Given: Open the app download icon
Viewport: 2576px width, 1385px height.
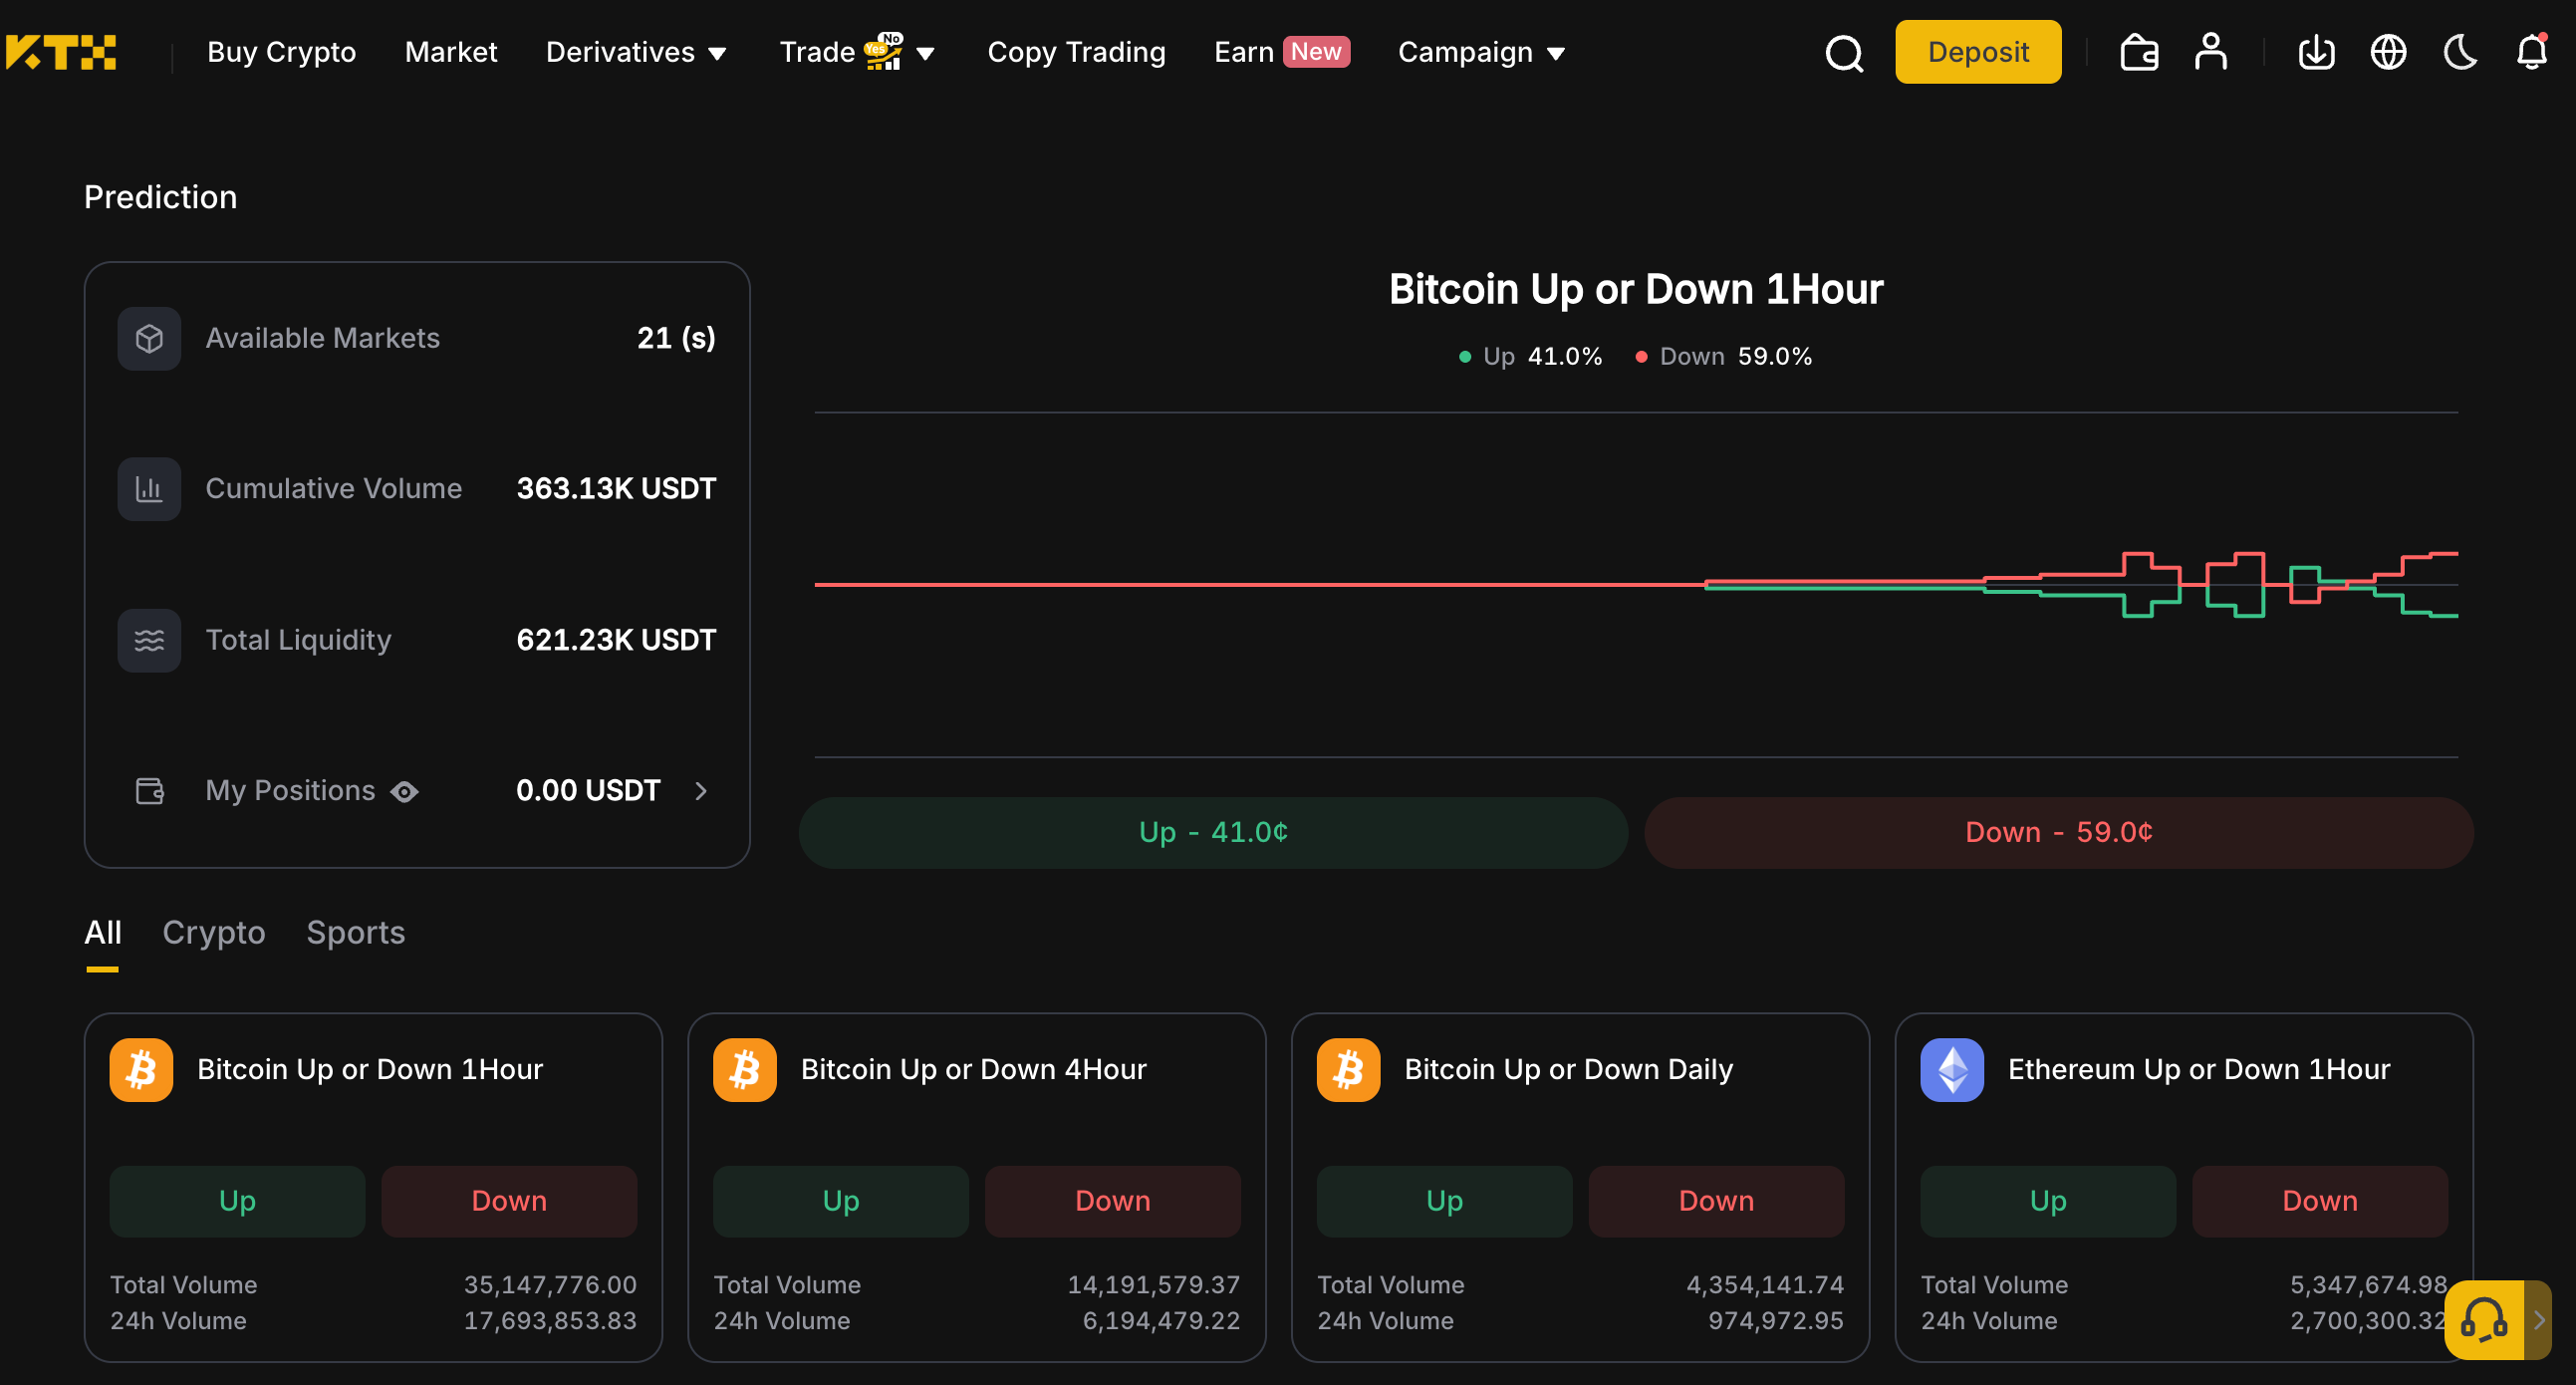Looking at the screenshot, I should point(2316,52).
